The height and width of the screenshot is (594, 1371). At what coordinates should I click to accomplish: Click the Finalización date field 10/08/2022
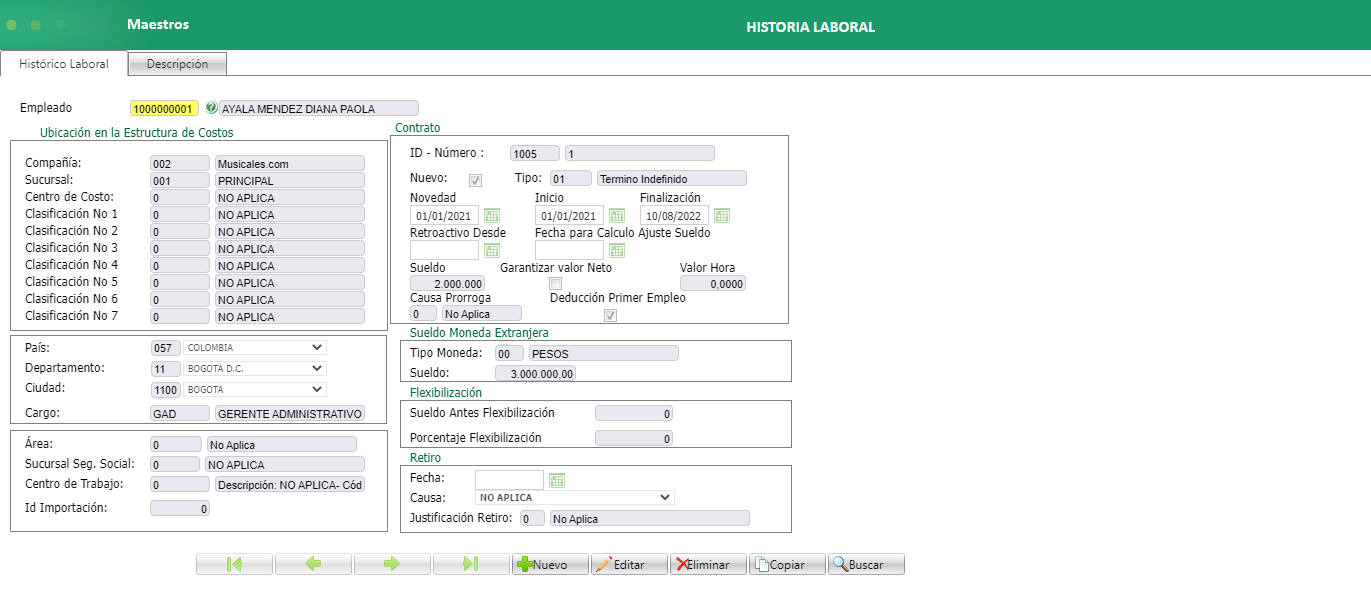pyautogui.click(x=675, y=216)
